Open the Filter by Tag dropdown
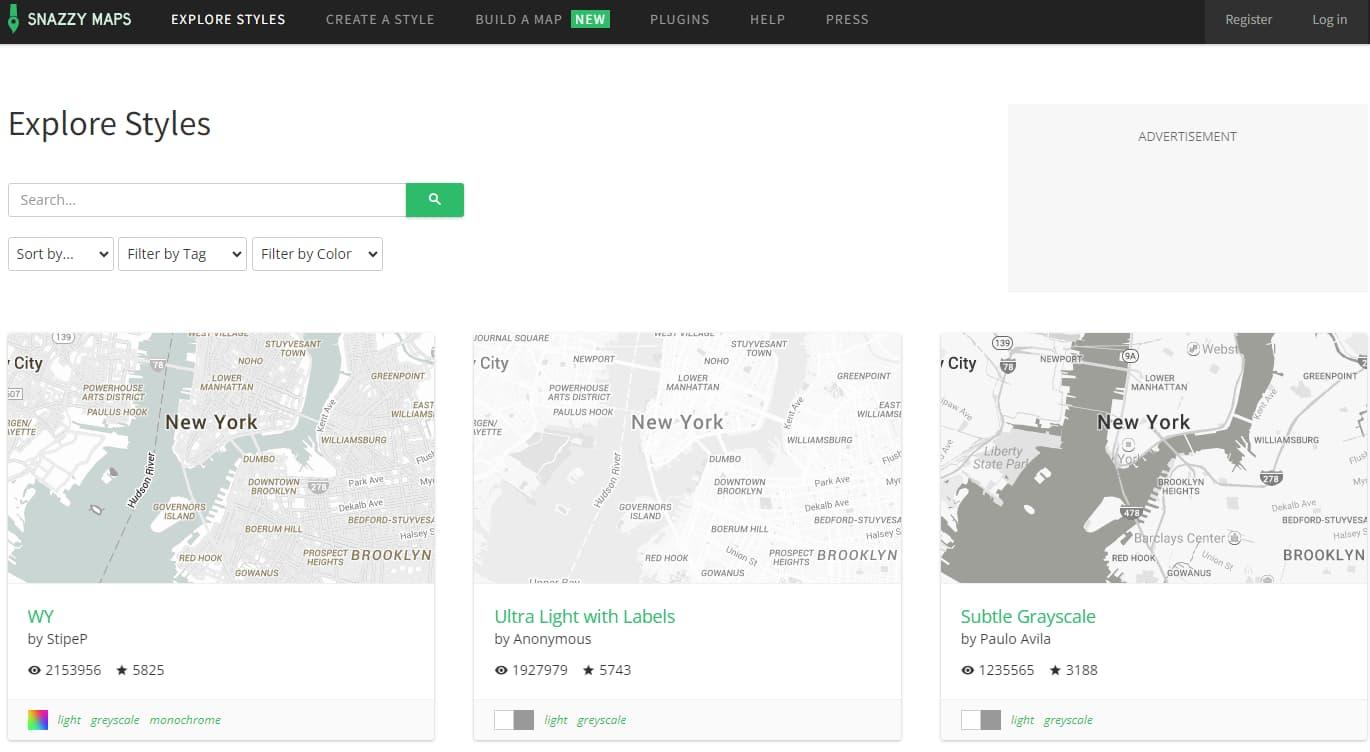1370x752 pixels. point(182,254)
